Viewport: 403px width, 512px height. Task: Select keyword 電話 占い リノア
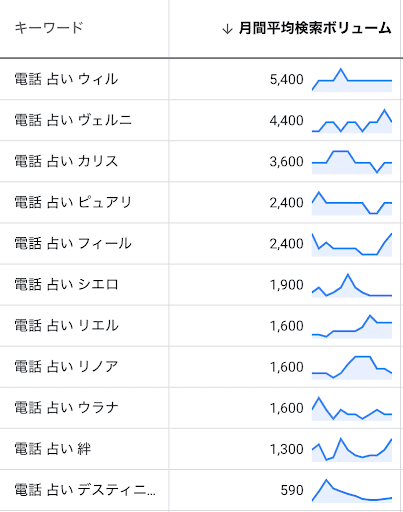[x=66, y=367]
